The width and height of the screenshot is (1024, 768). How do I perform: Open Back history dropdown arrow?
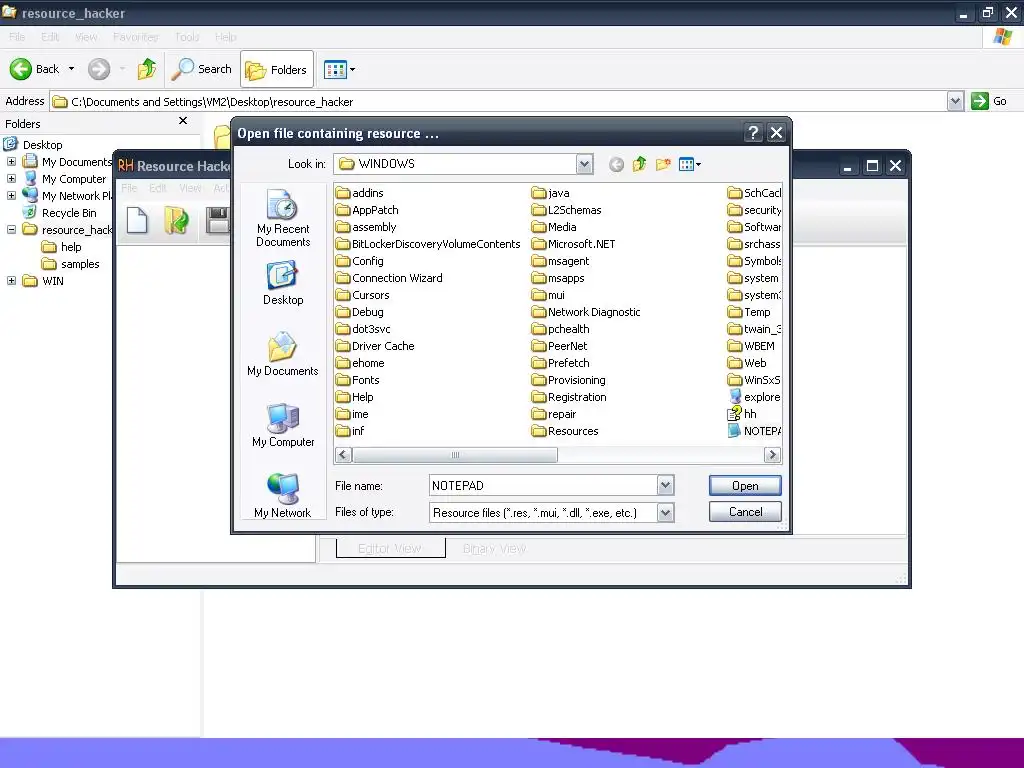pos(71,69)
